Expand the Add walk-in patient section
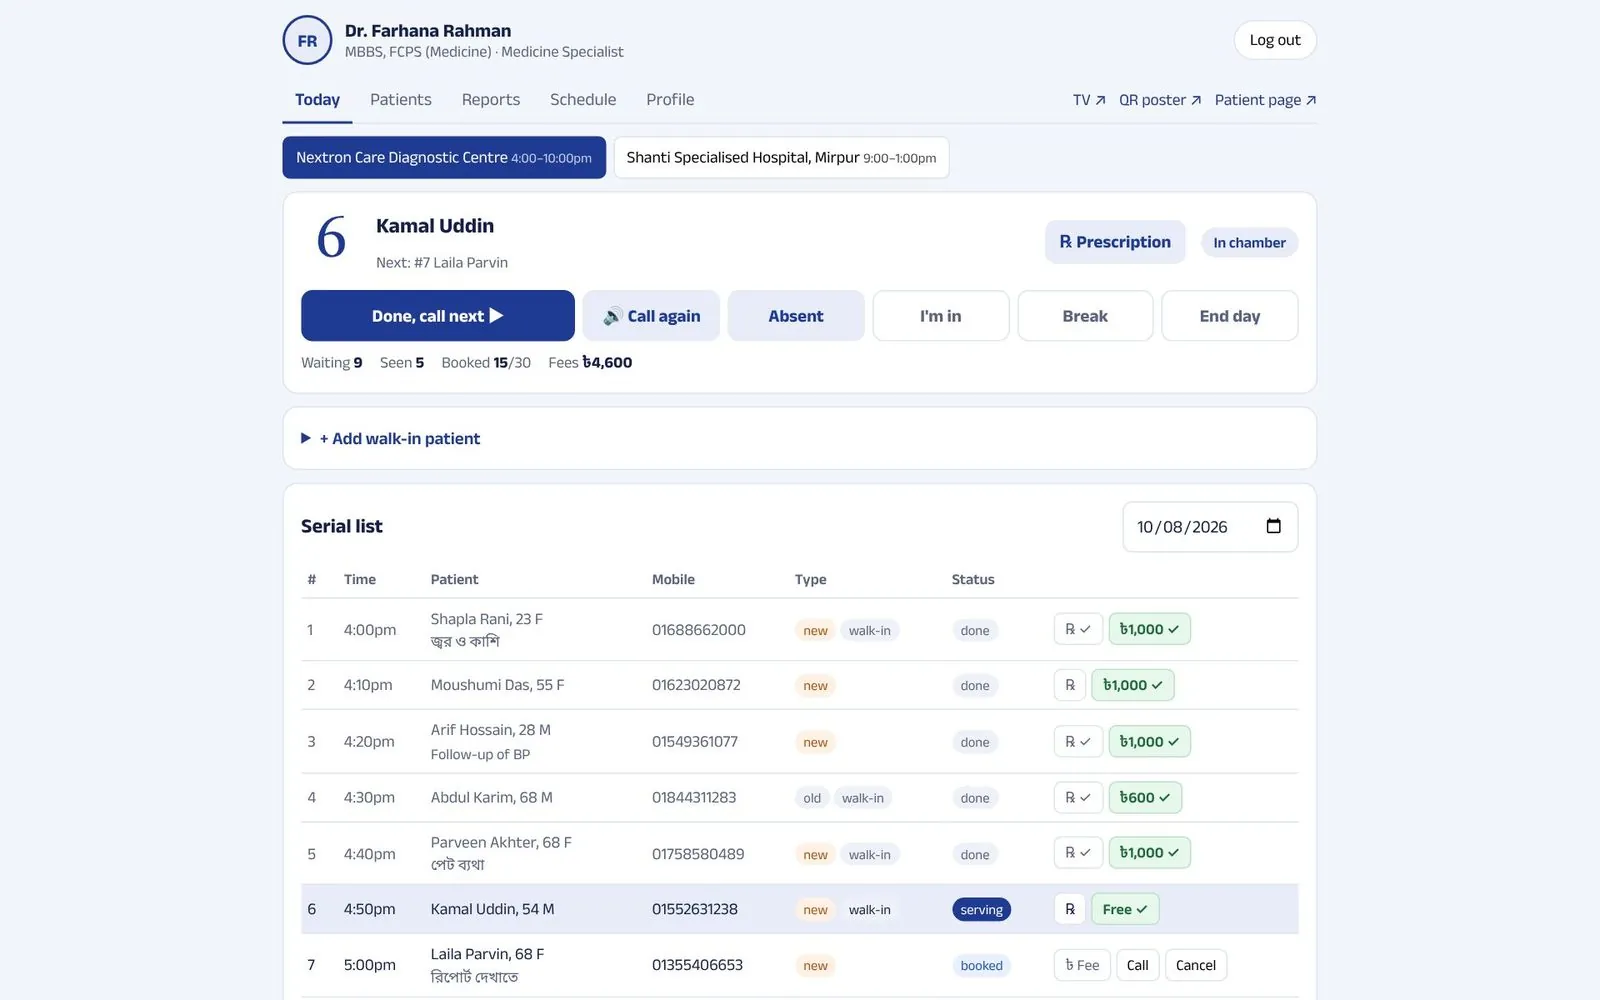 click(x=390, y=438)
